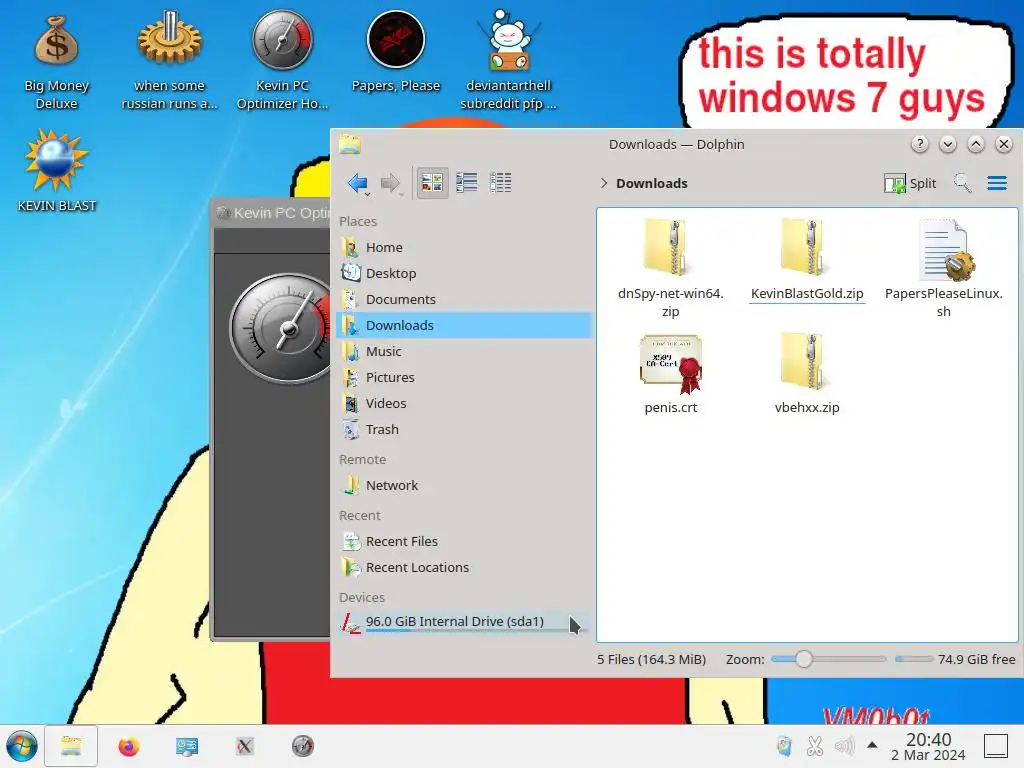The image size is (1024, 768).
Task: Open KEVIN BLAST desktop icon
Action: click(x=57, y=171)
